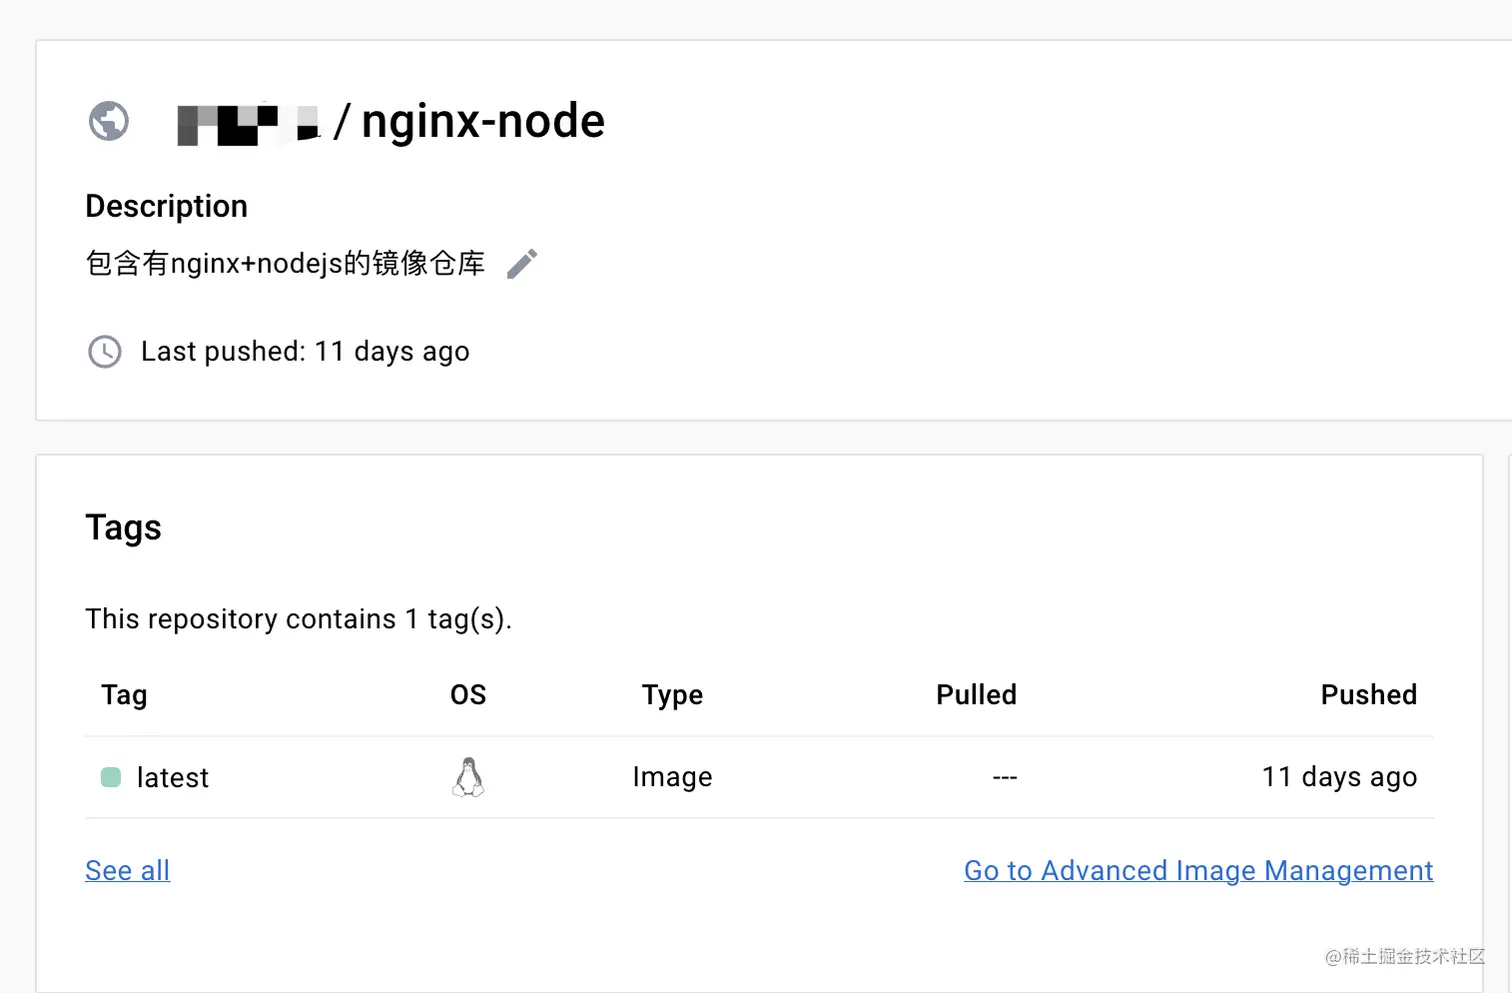The width and height of the screenshot is (1512, 993).
Task: Select the pencil icon to edit description
Action: point(522,263)
